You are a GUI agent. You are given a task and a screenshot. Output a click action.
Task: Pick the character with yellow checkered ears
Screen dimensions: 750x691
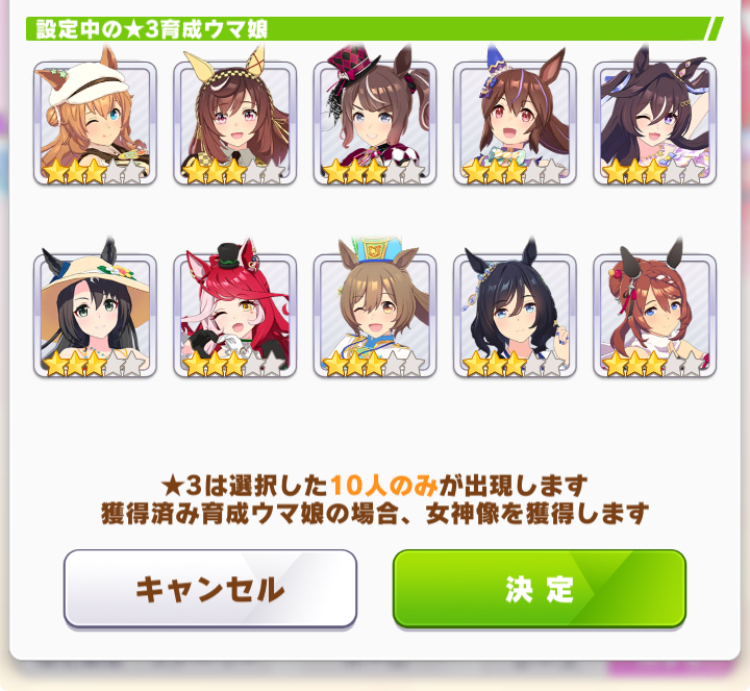point(235,123)
